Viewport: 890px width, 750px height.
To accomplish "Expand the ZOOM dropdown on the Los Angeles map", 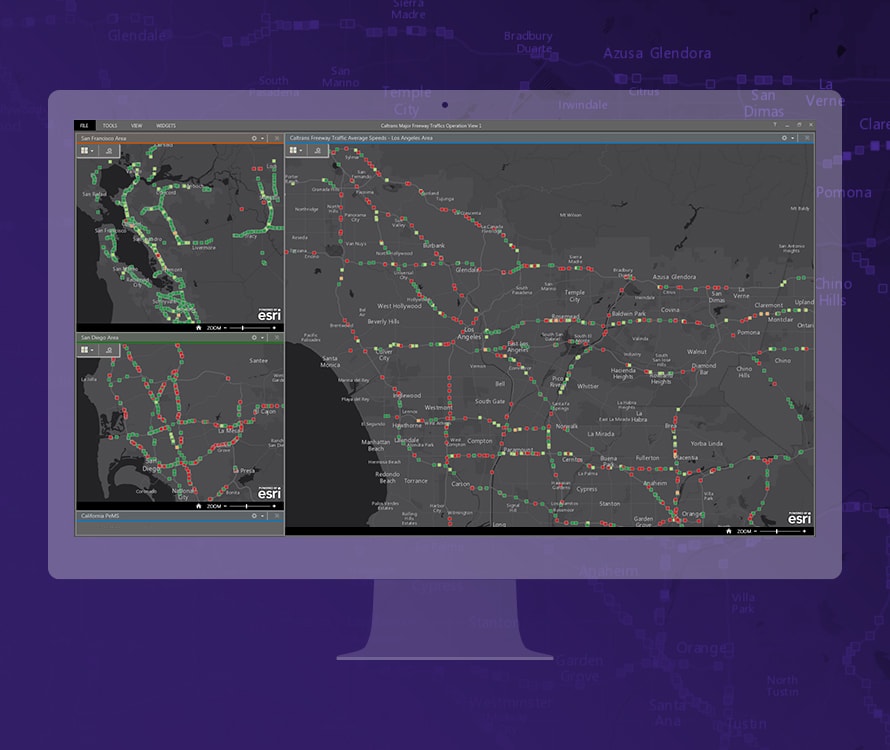I will [x=755, y=531].
